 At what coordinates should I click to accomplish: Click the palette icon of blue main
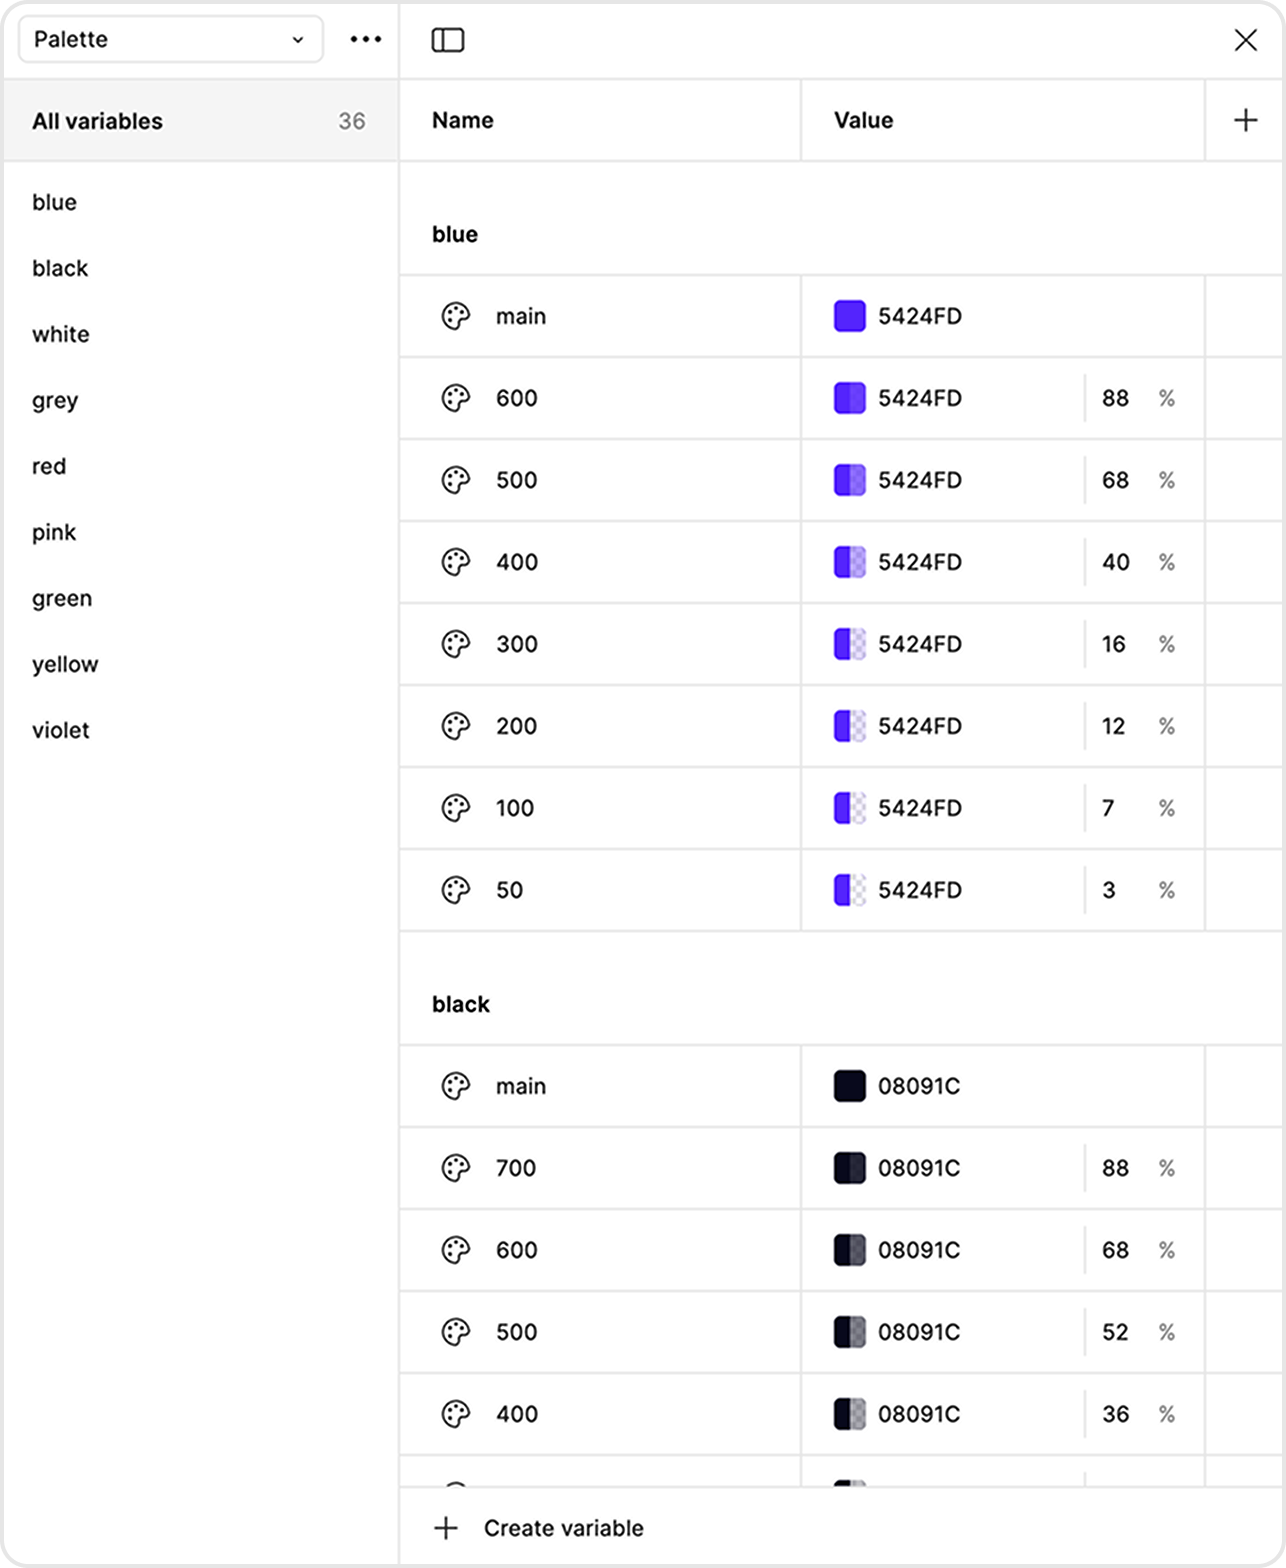[456, 316]
